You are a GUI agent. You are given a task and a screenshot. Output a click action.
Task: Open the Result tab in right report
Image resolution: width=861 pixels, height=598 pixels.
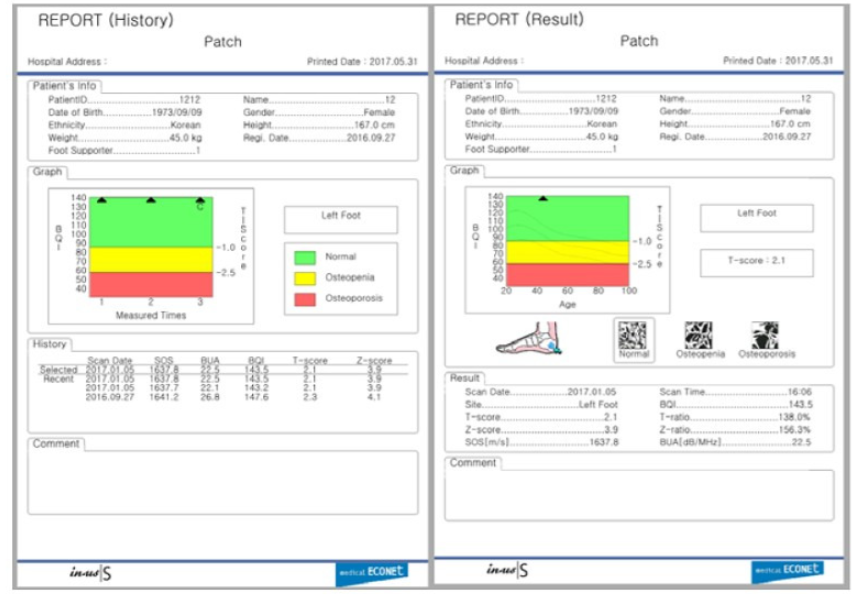point(465,378)
